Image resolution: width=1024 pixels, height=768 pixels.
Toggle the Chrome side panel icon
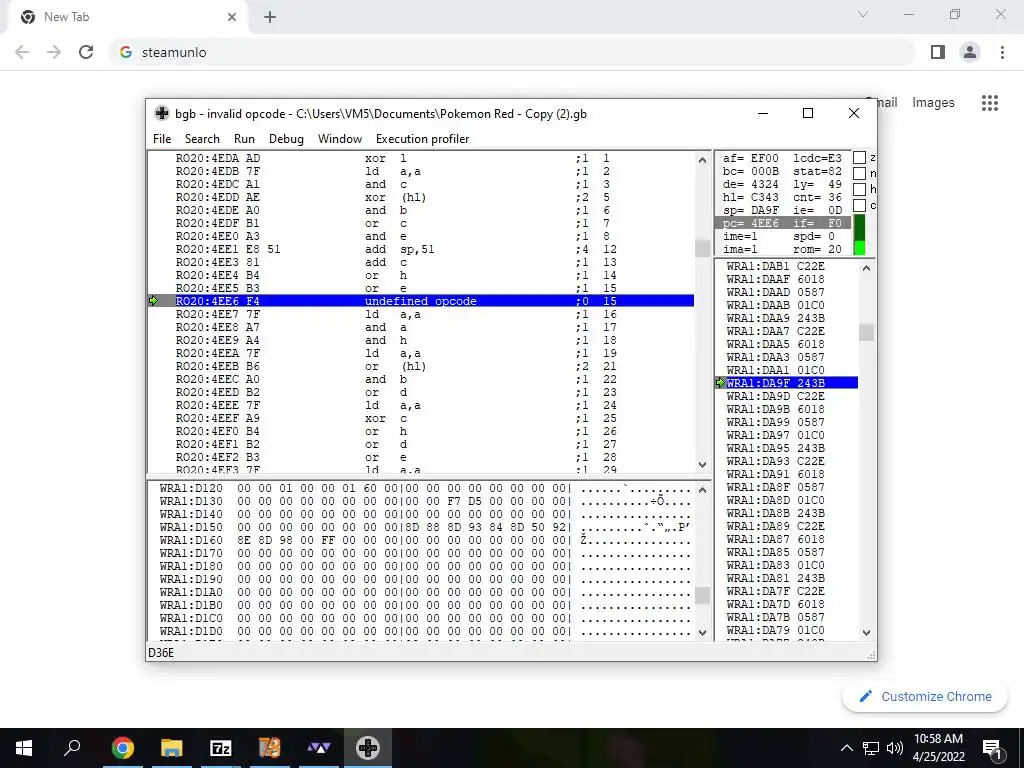pos(938,52)
